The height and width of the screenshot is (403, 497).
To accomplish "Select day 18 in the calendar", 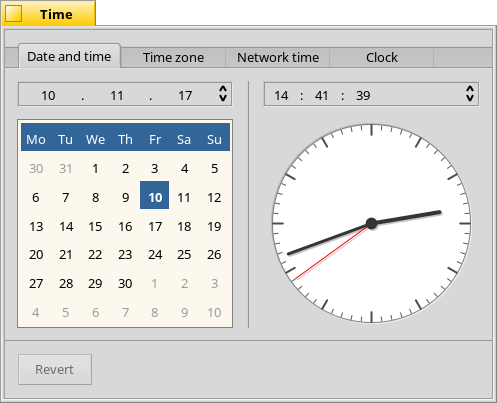I will pos(184,227).
